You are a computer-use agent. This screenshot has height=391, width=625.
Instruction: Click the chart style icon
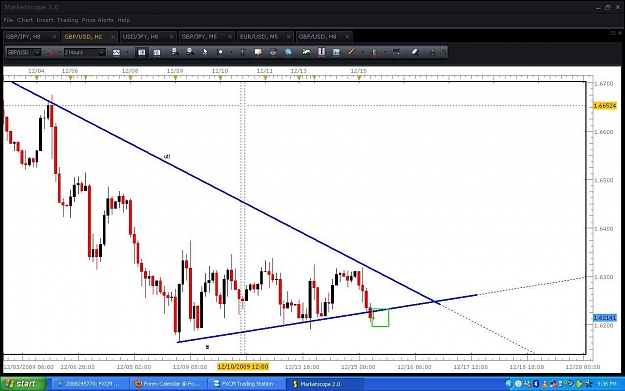pos(116,52)
